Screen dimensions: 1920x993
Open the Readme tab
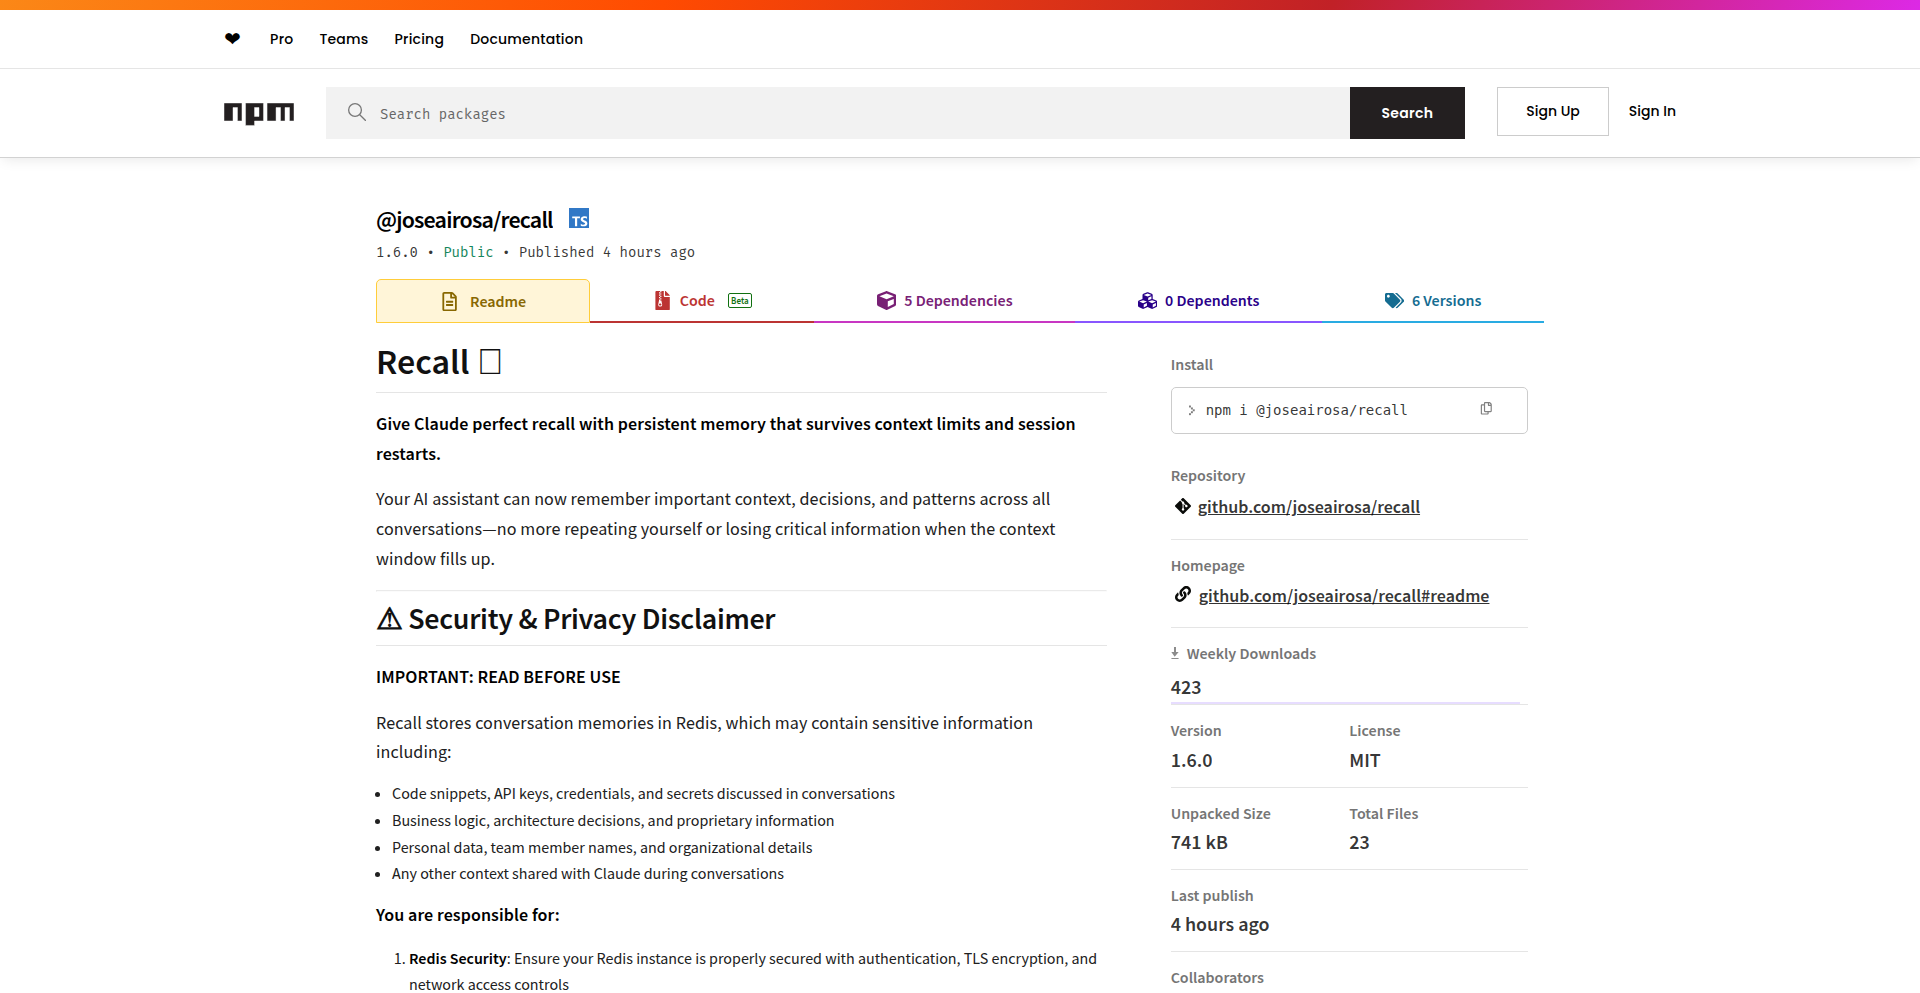pos(483,301)
